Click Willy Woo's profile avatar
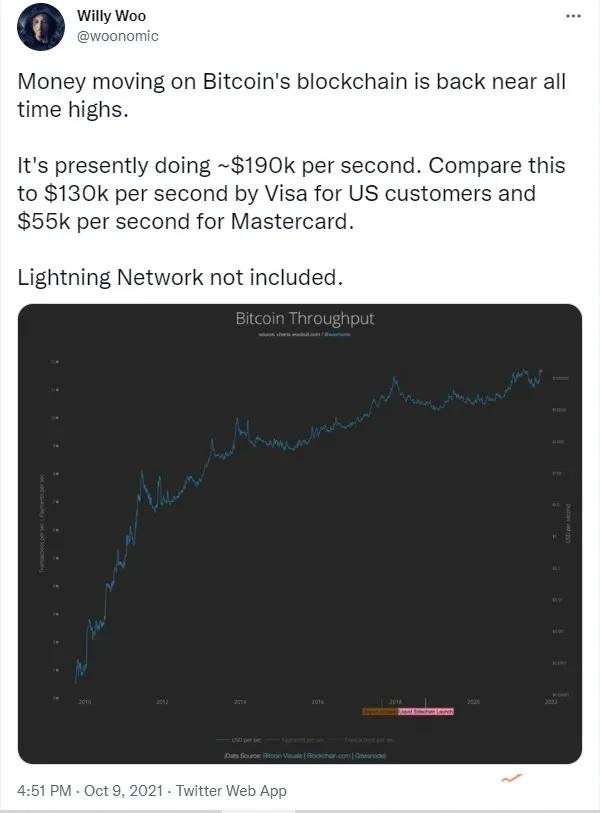Image resolution: width=600 pixels, height=813 pixels. [40, 28]
